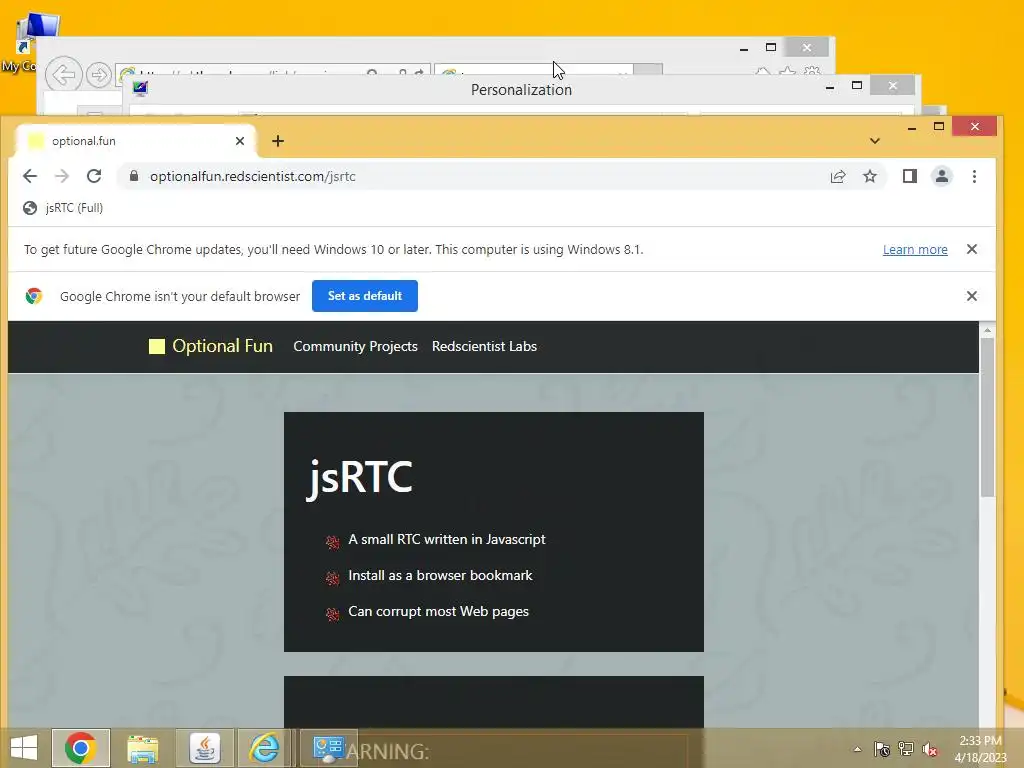Open the network tray icon
1024x768 pixels.
[x=906, y=749]
